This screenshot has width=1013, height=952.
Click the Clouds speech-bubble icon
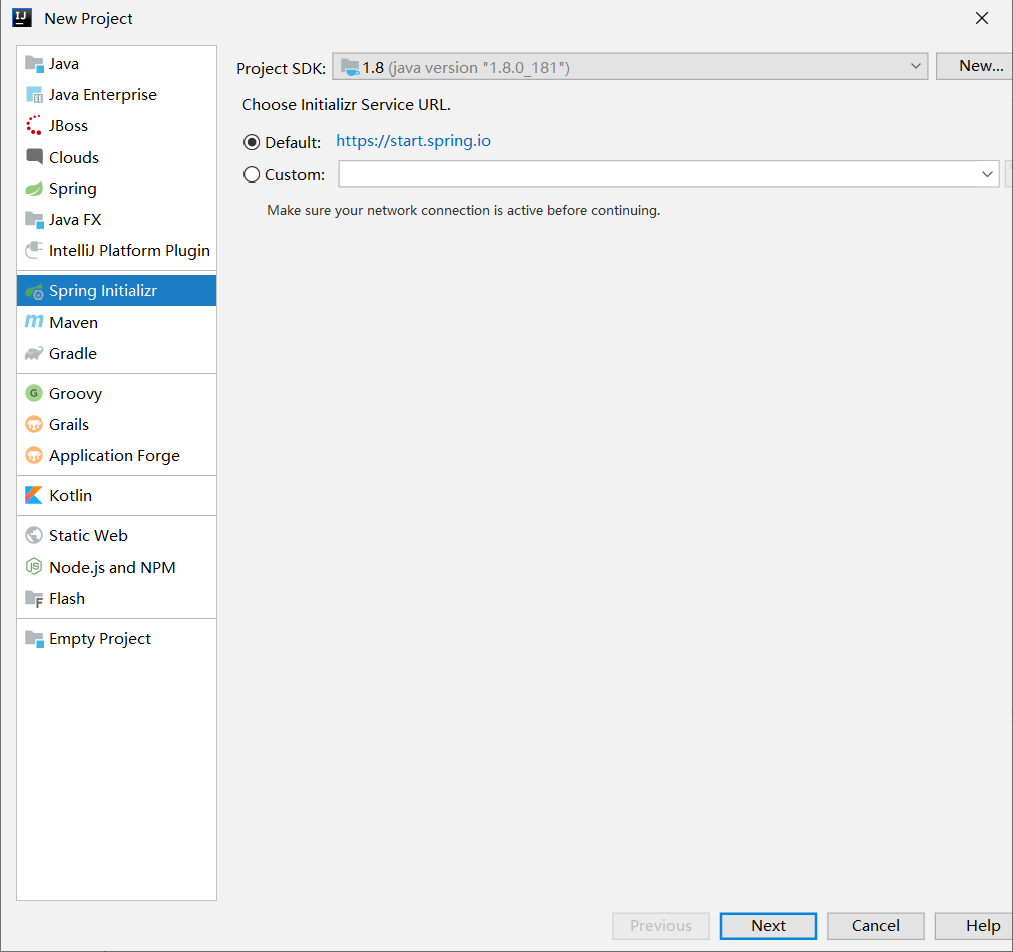34,157
